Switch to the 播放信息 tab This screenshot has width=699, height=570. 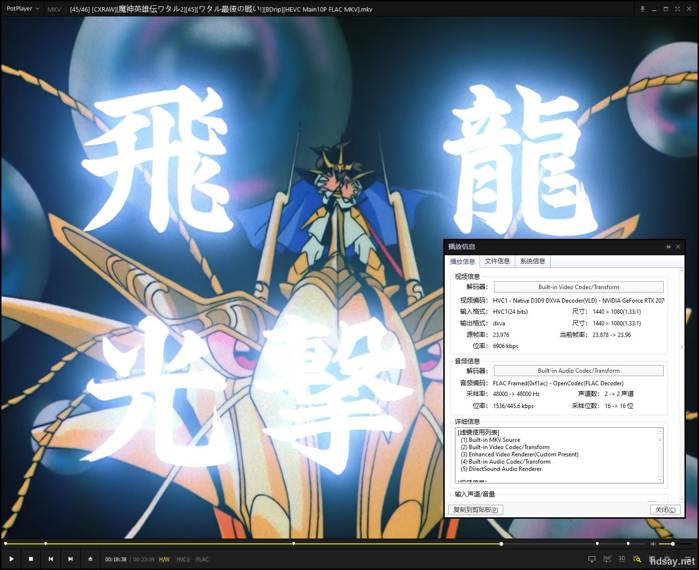pos(462,262)
